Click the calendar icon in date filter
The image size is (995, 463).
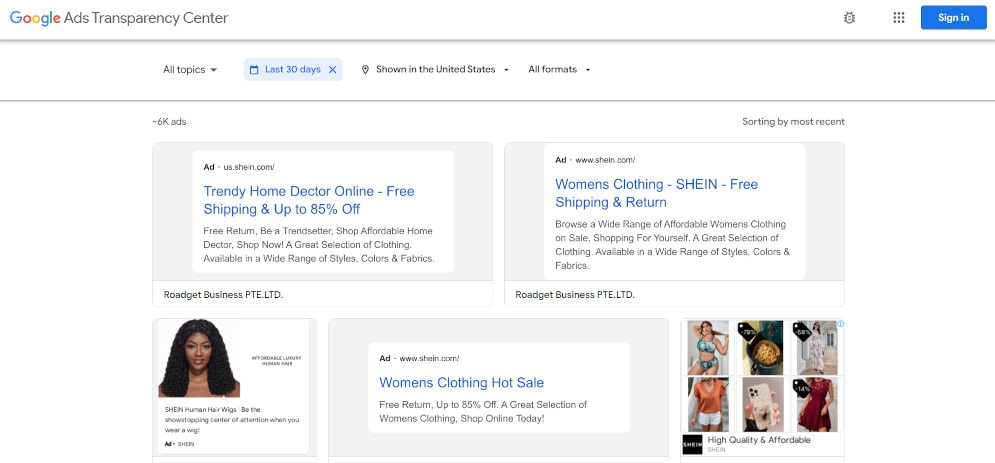pyautogui.click(x=254, y=70)
